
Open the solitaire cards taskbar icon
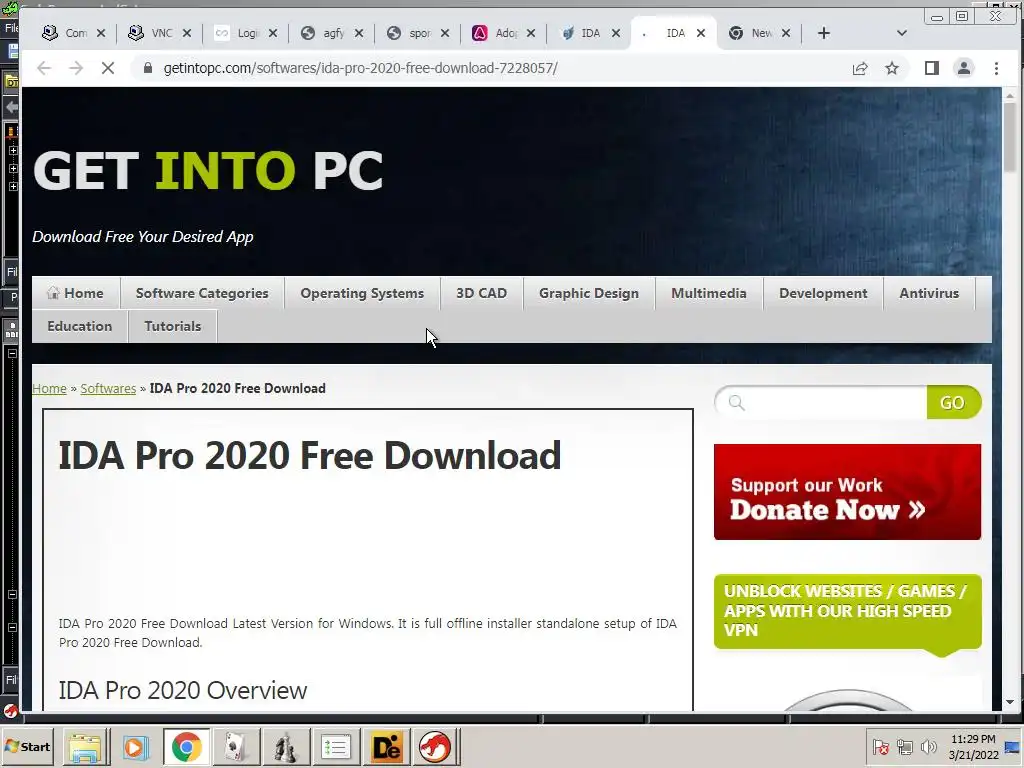pyautogui.click(x=235, y=747)
